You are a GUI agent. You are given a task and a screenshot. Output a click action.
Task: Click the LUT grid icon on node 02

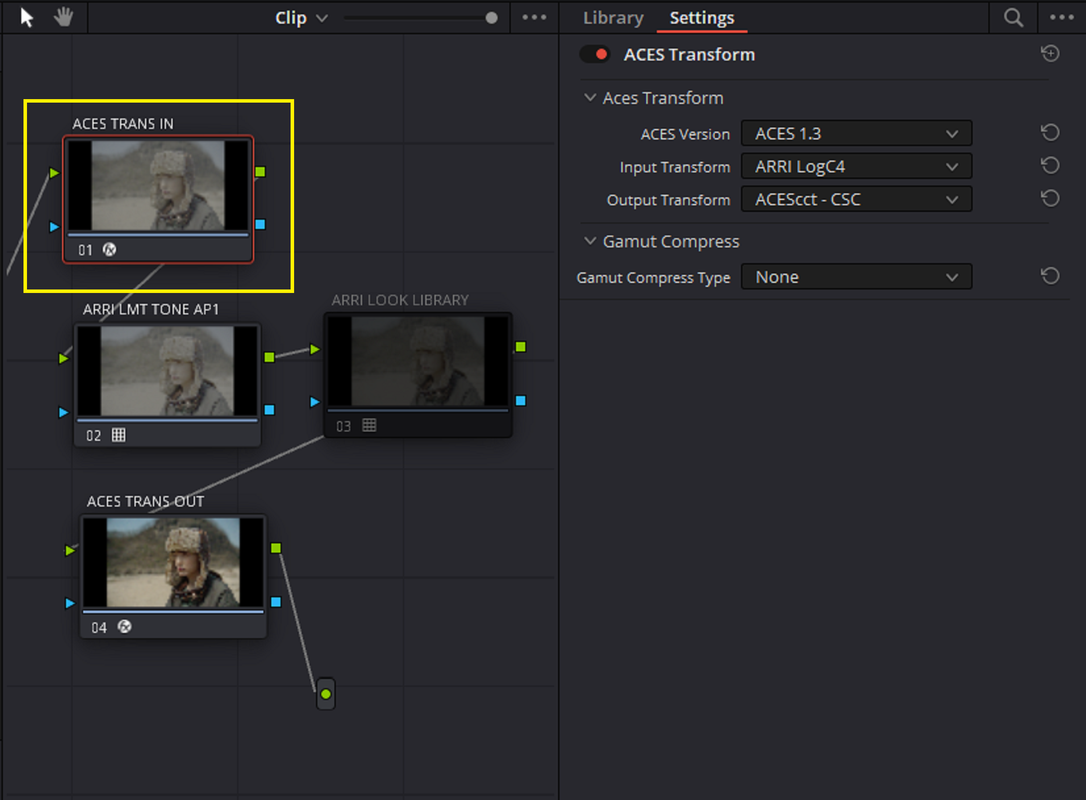[x=118, y=435]
